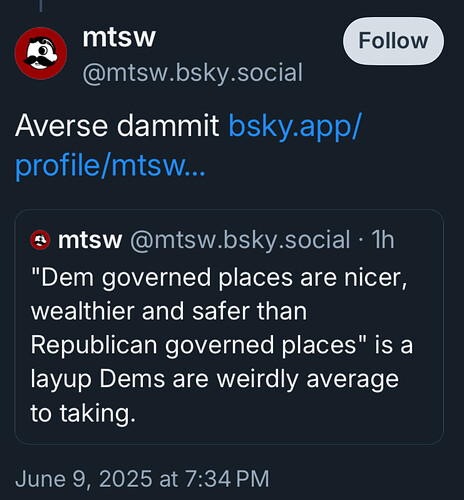Select the @mtsw.bsky.social handle under the name
The image size is (464, 500).
click(x=193, y=73)
